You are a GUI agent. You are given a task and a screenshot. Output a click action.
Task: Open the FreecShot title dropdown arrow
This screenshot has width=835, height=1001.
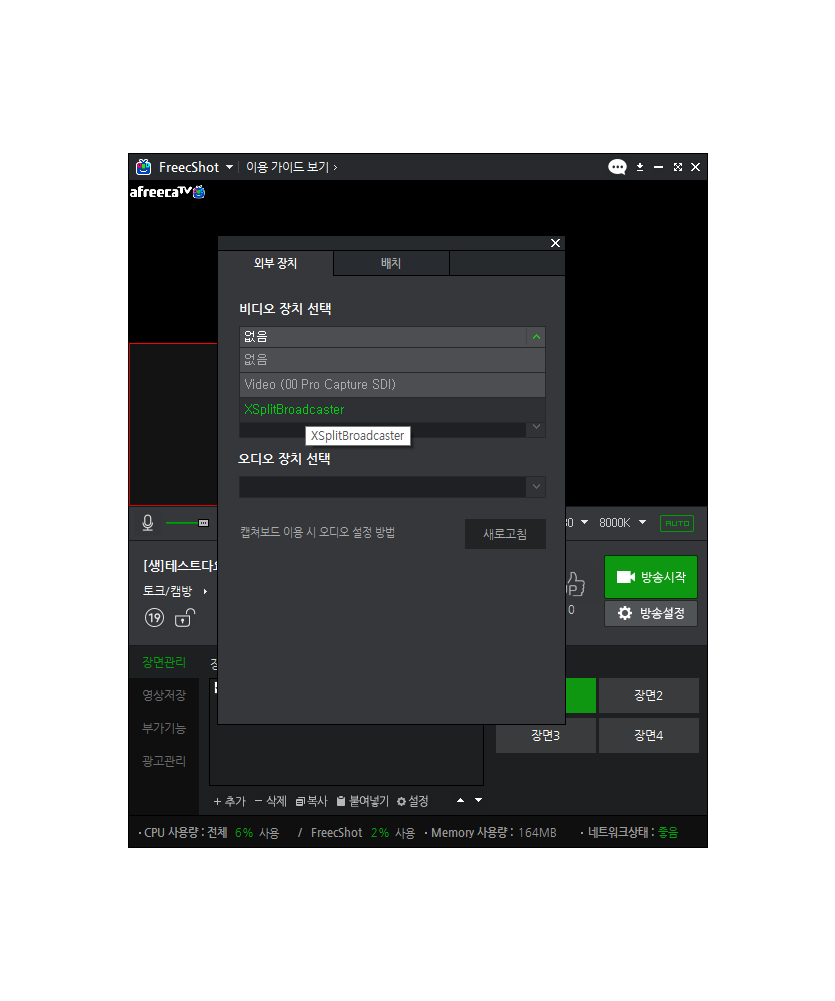(229, 167)
